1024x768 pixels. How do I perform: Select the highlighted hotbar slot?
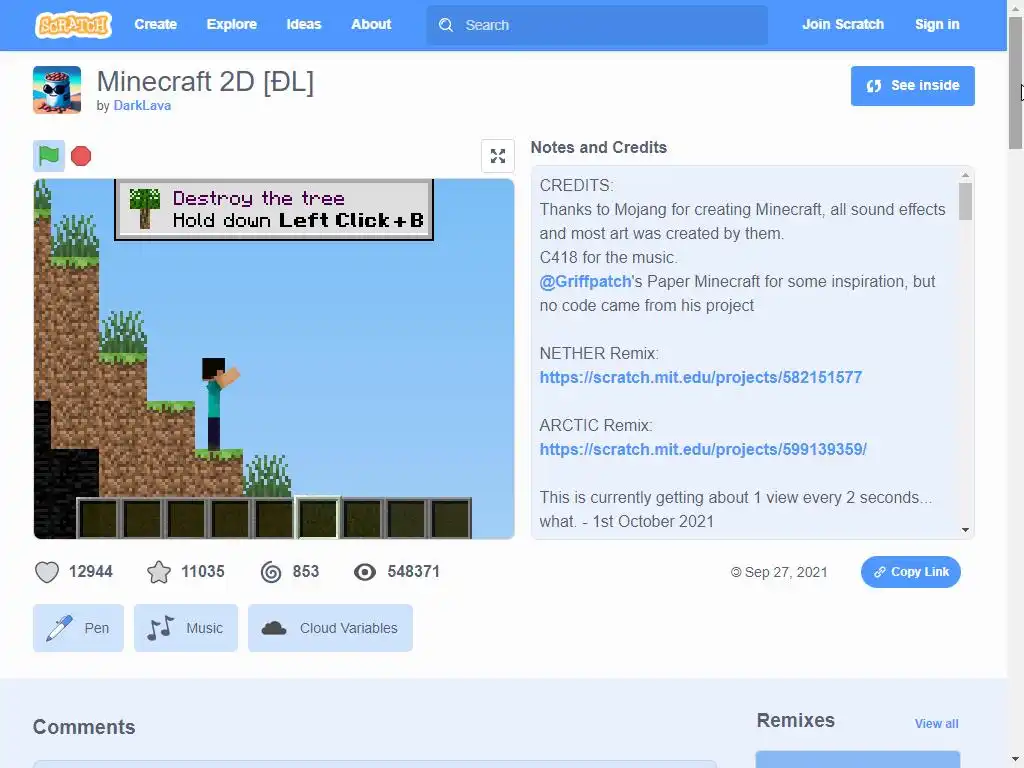pyautogui.click(x=318, y=518)
